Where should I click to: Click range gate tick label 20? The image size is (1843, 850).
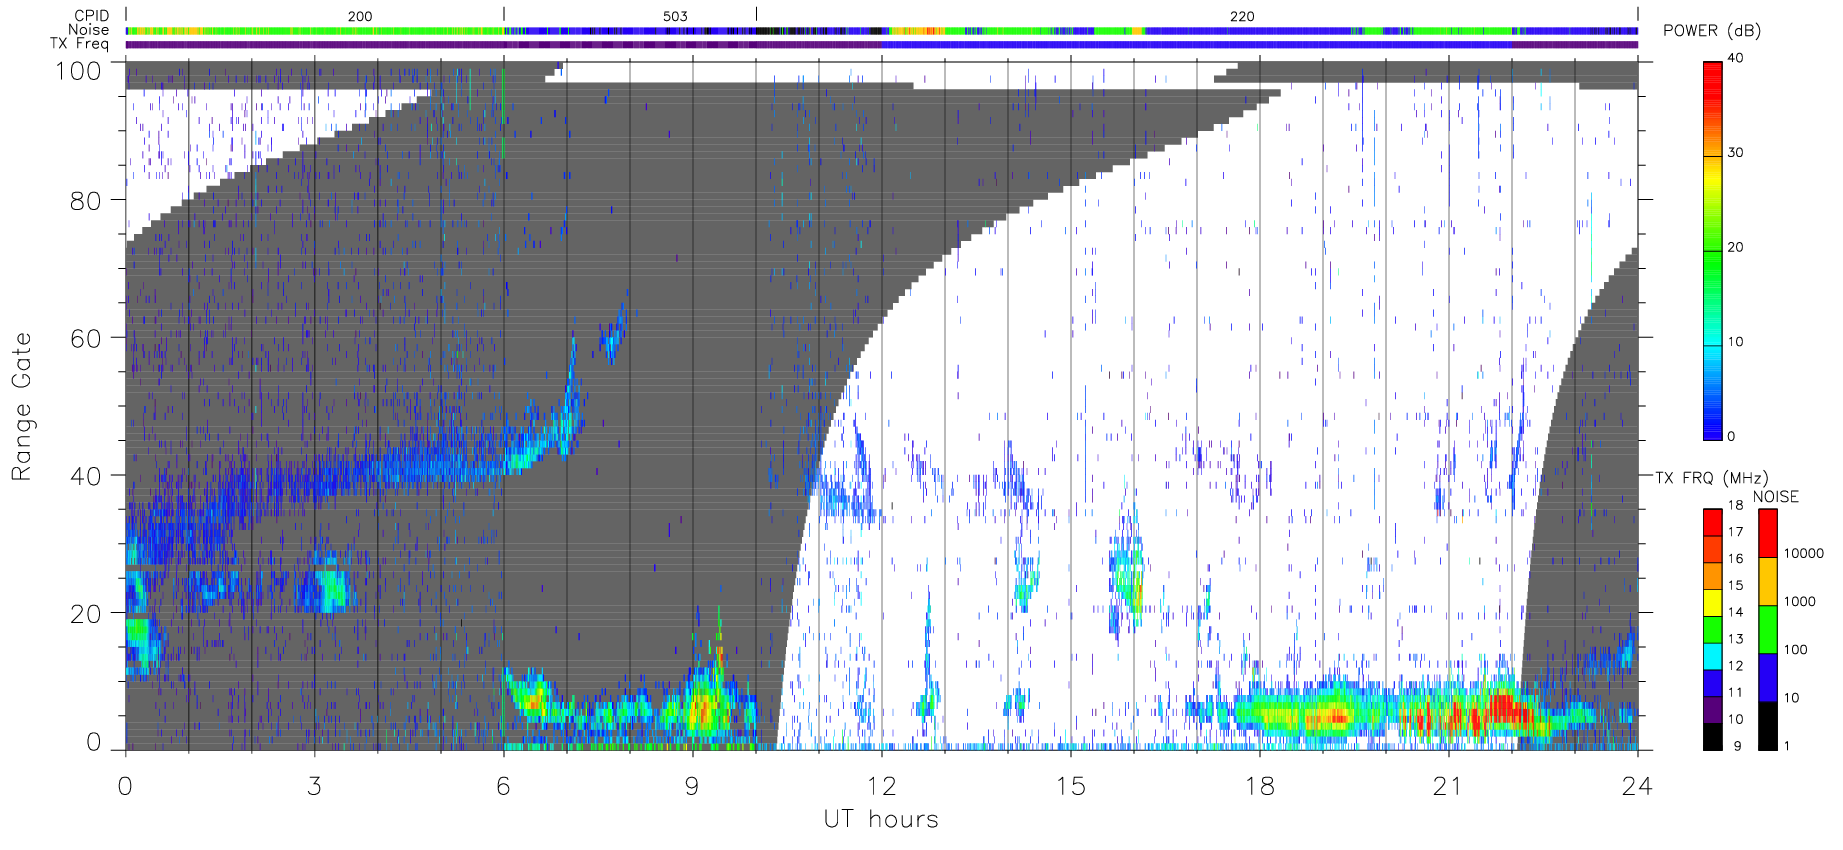86,614
